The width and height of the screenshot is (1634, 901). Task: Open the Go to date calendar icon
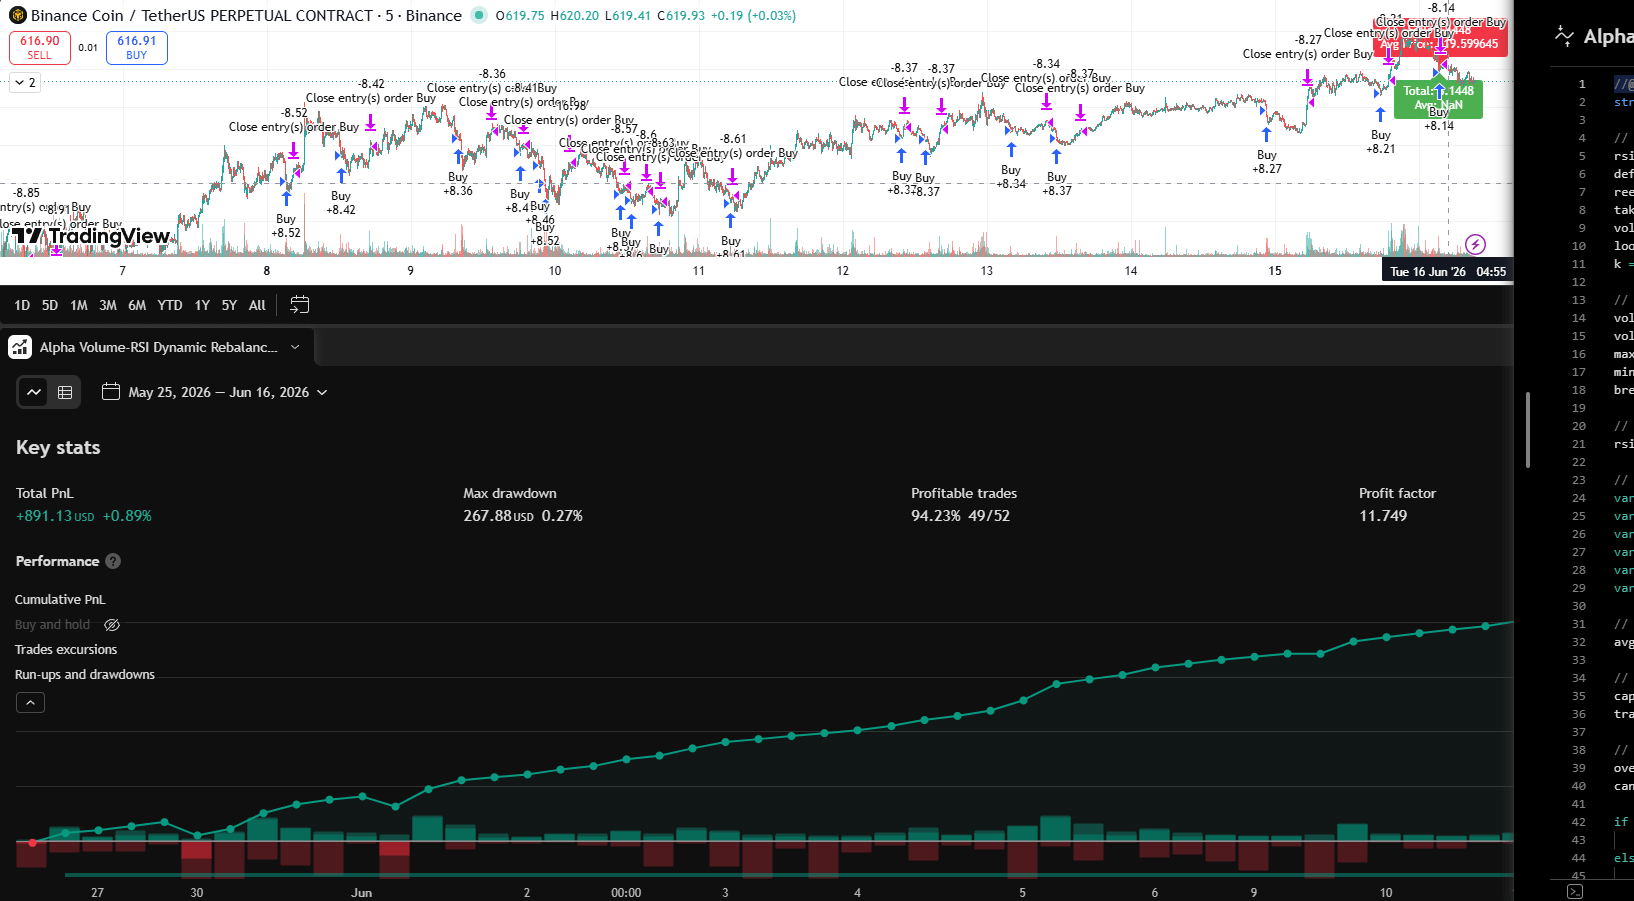tap(299, 305)
